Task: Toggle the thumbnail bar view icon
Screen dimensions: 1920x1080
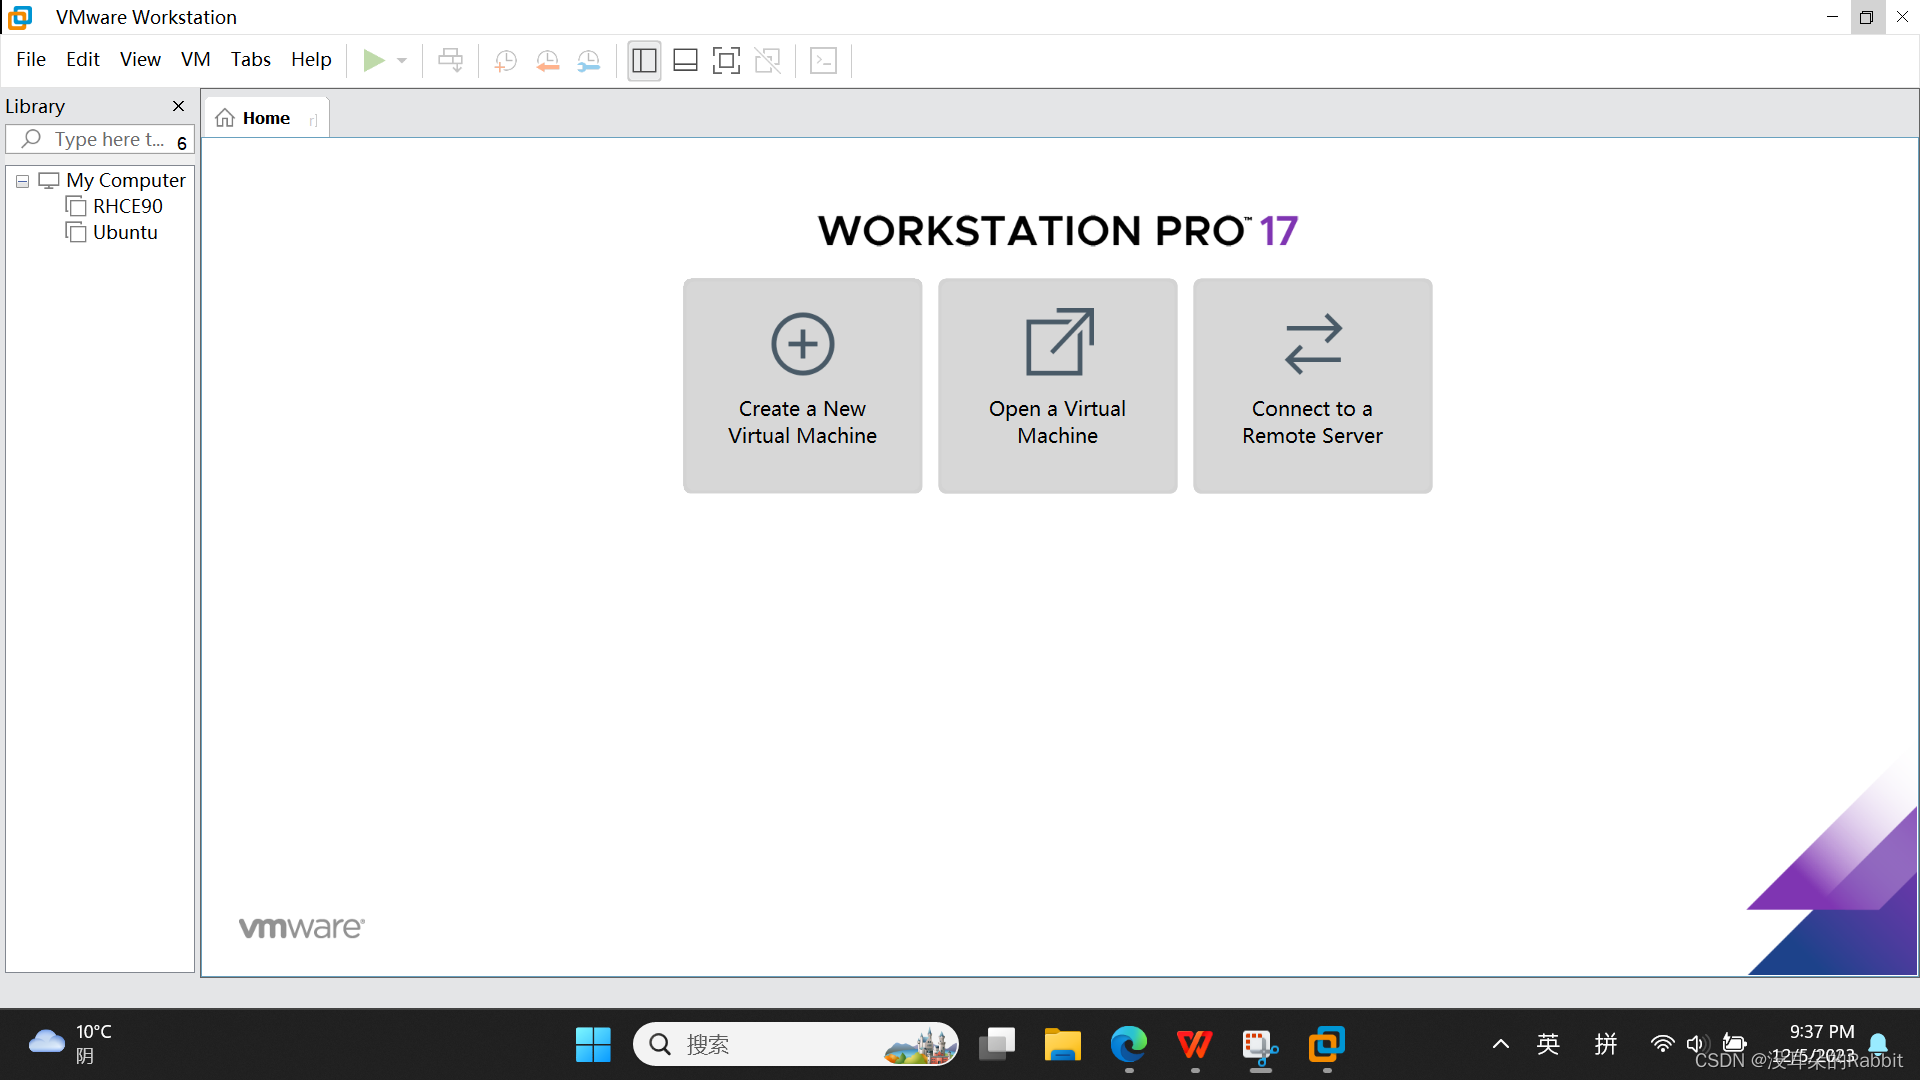Action: point(685,61)
